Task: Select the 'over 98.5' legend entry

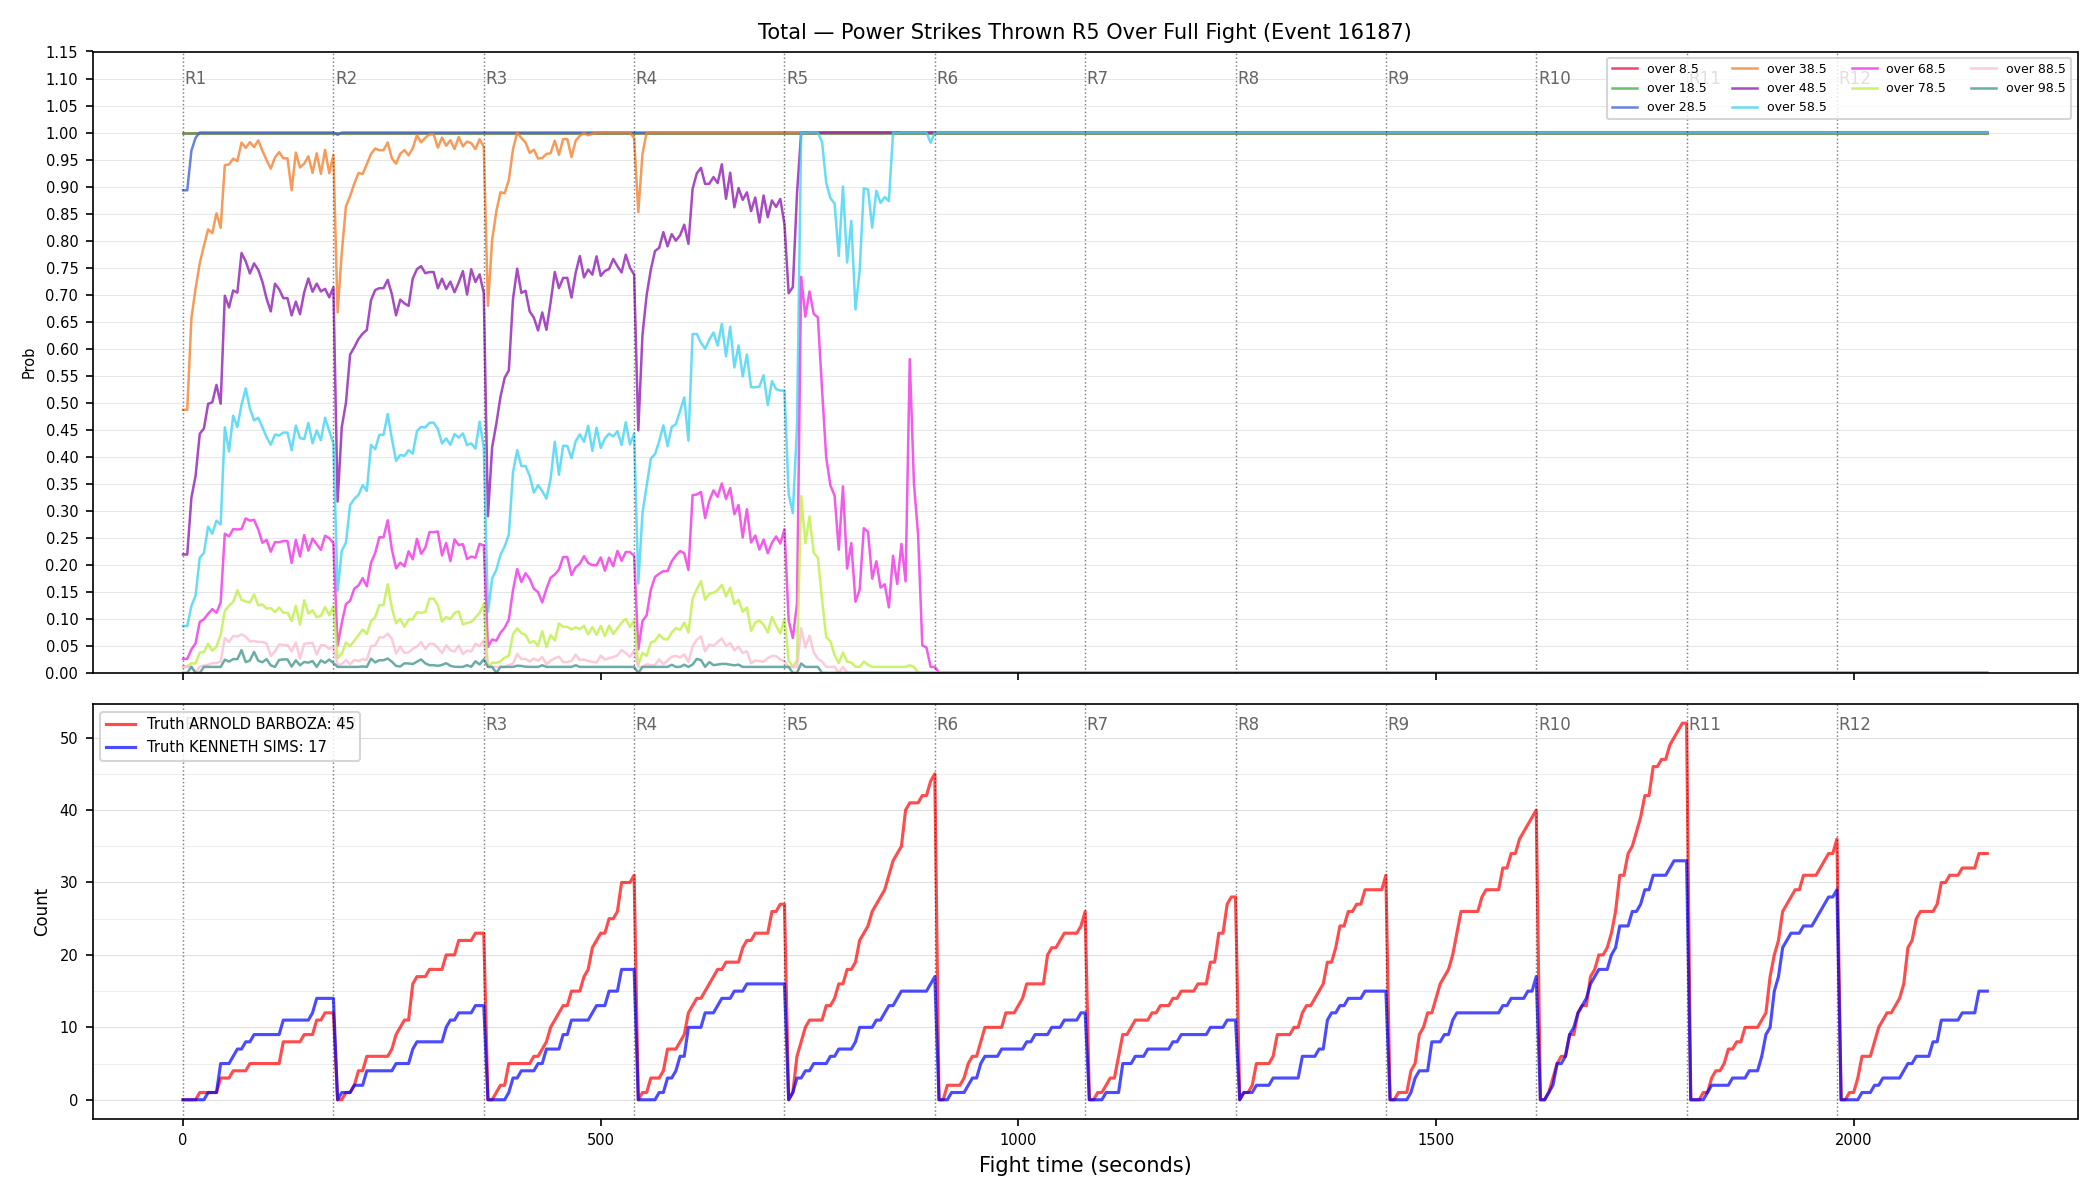Action: click(x=2018, y=88)
